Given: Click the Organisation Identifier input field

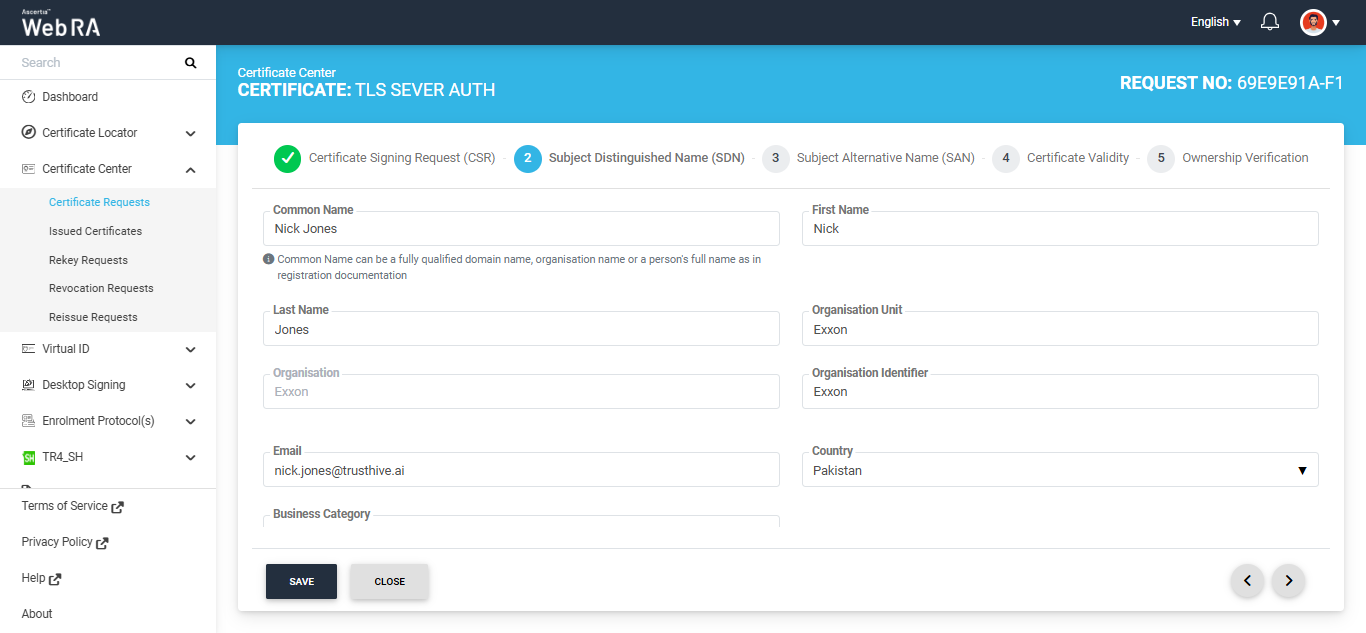Looking at the screenshot, I should coord(1060,391).
